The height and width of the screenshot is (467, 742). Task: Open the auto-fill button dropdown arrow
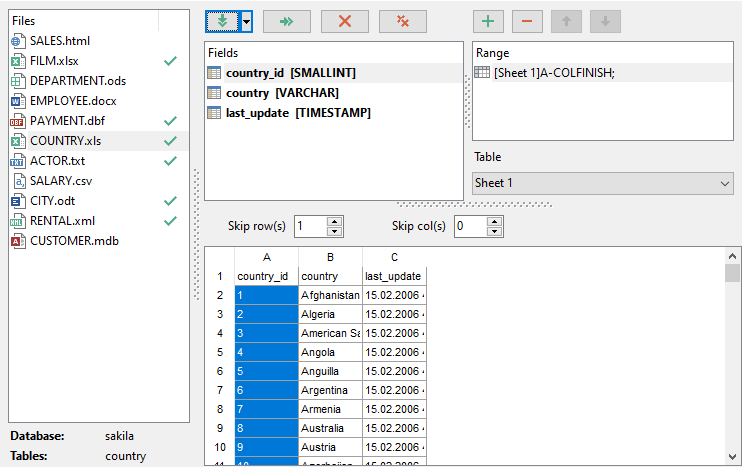[x=245, y=21]
